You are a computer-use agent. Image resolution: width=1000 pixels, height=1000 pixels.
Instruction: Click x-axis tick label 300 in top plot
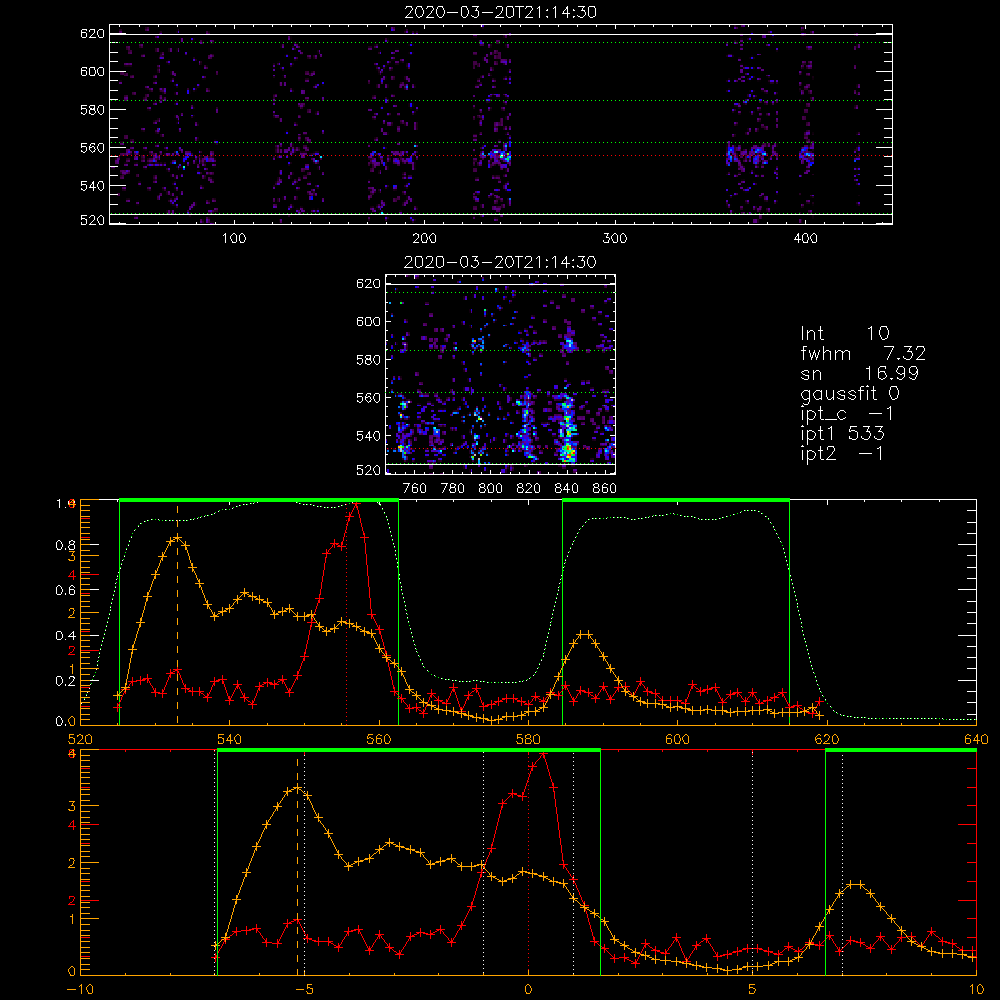pyautogui.click(x=615, y=239)
